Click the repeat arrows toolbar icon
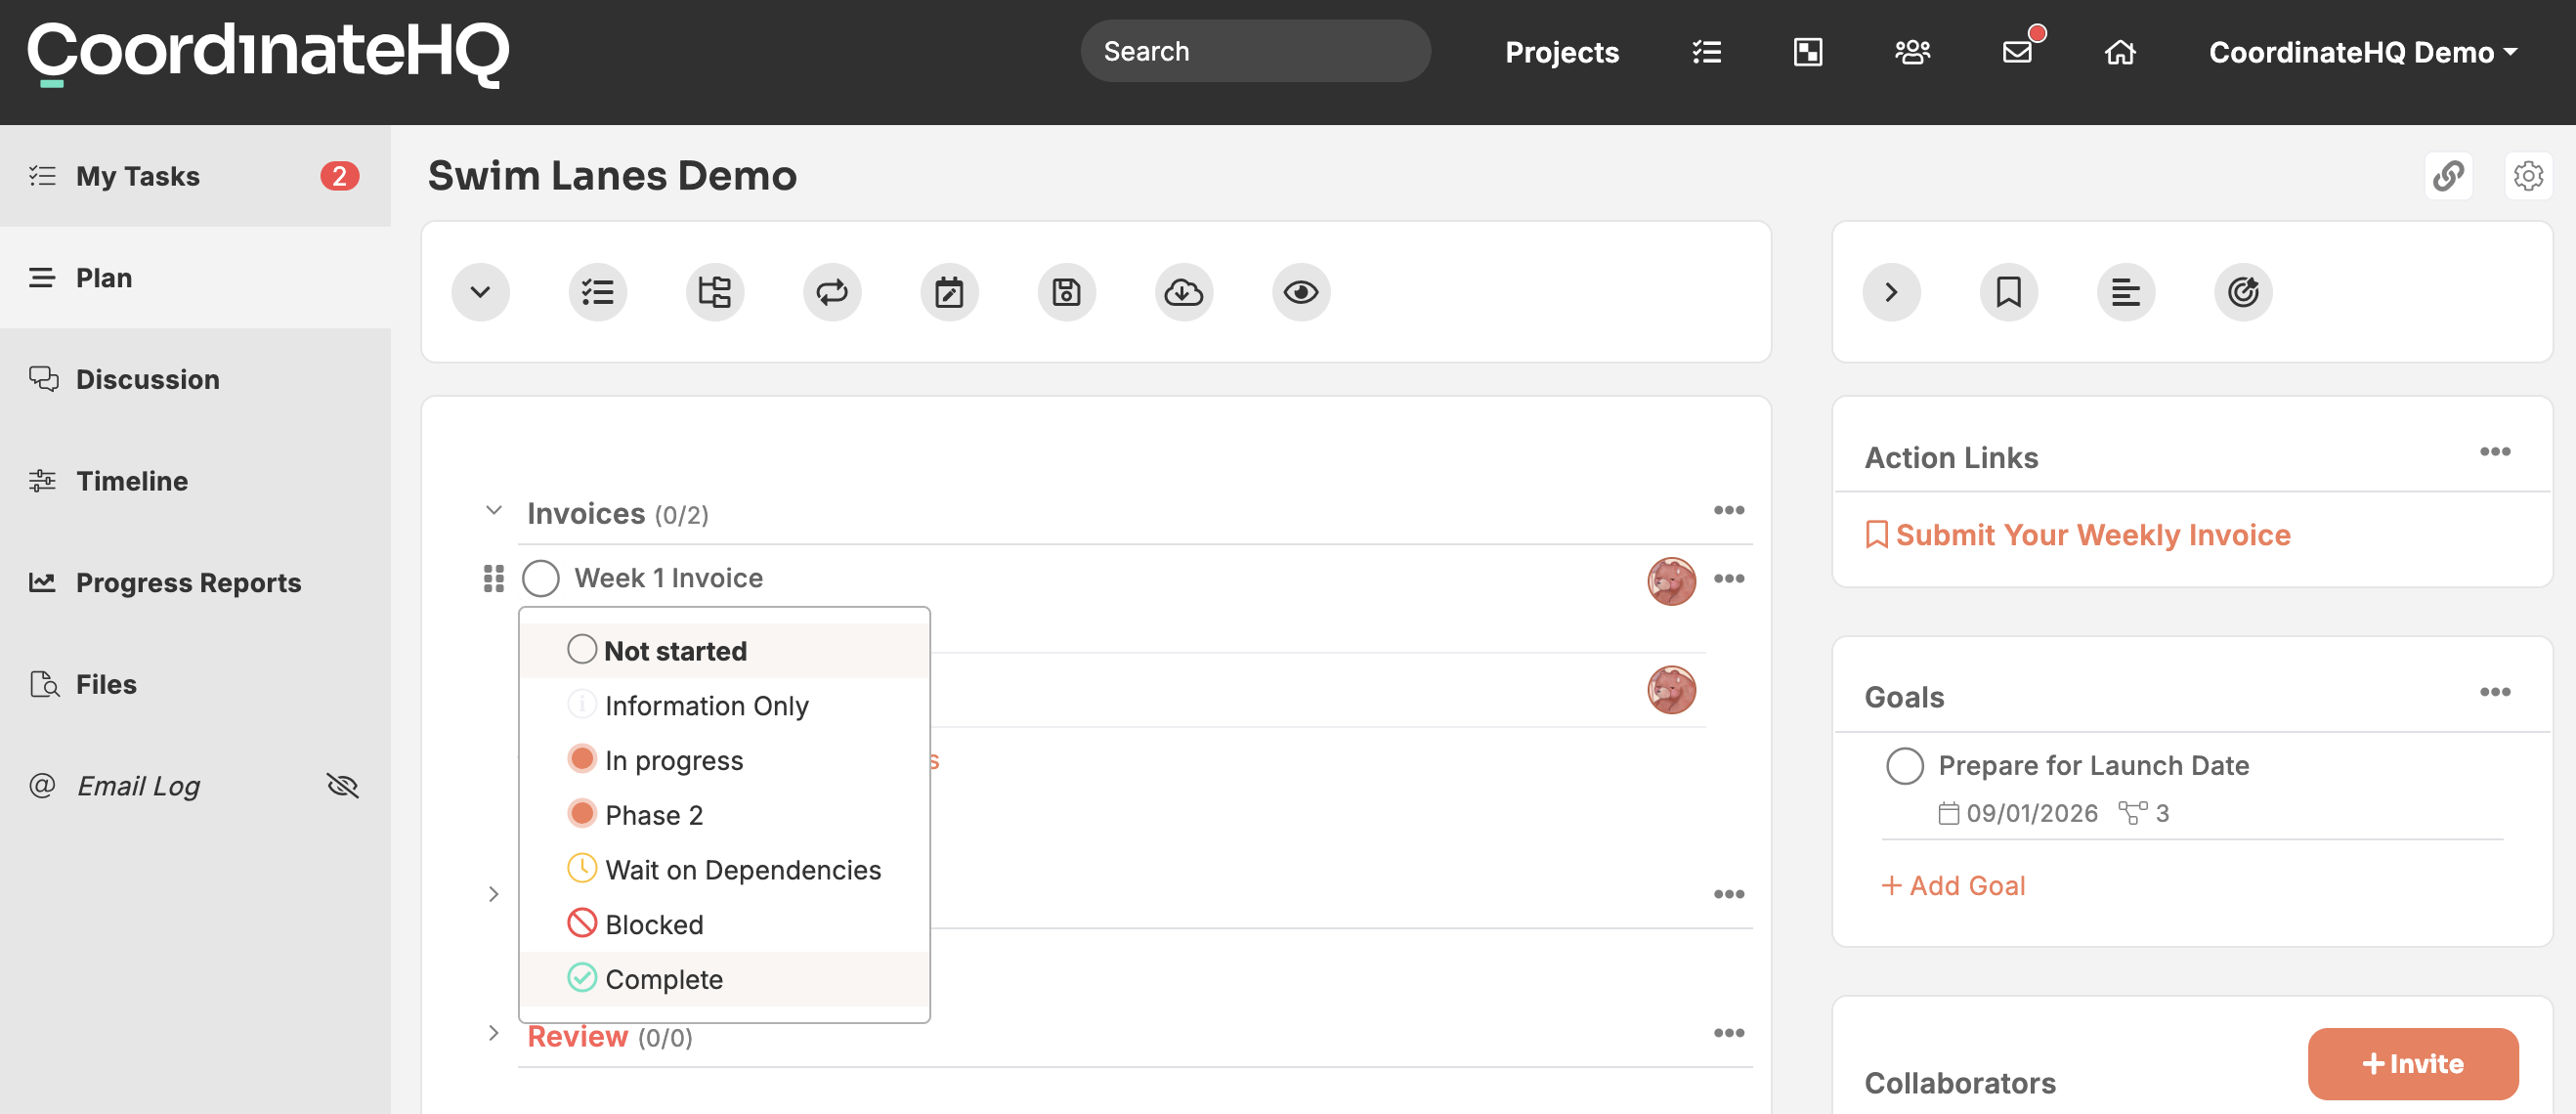2576x1114 pixels. (832, 292)
